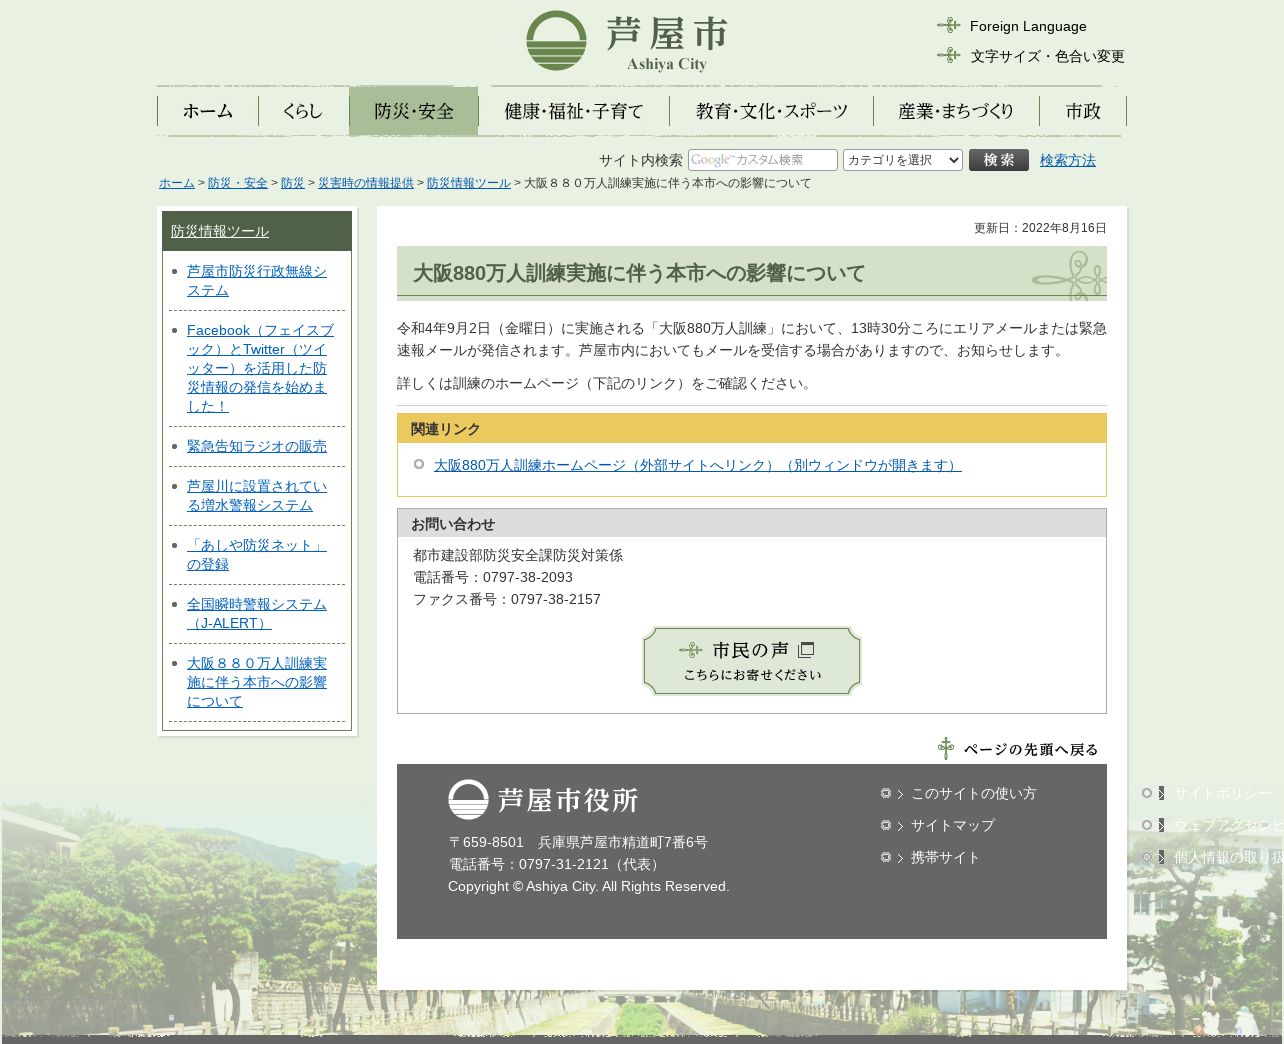1284x1044 pixels.
Task: Click the 防災 breadcrumb link
Action: pyautogui.click(x=293, y=183)
